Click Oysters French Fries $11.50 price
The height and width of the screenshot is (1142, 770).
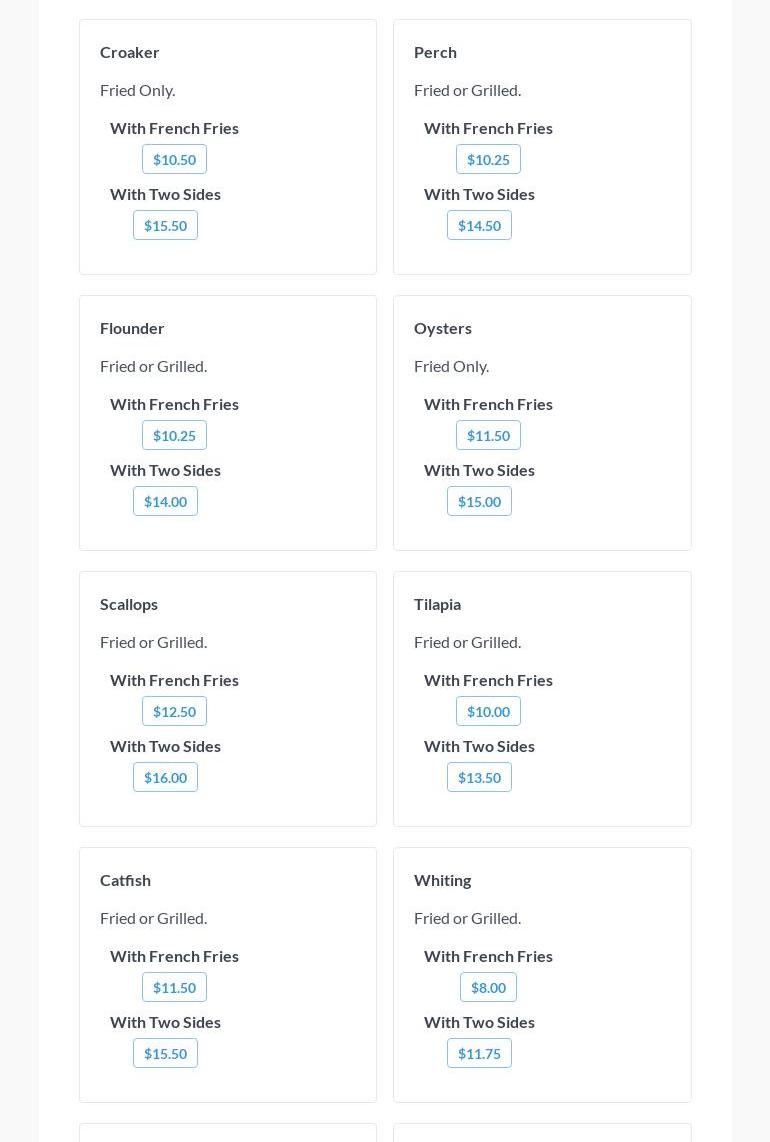(488, 435)
